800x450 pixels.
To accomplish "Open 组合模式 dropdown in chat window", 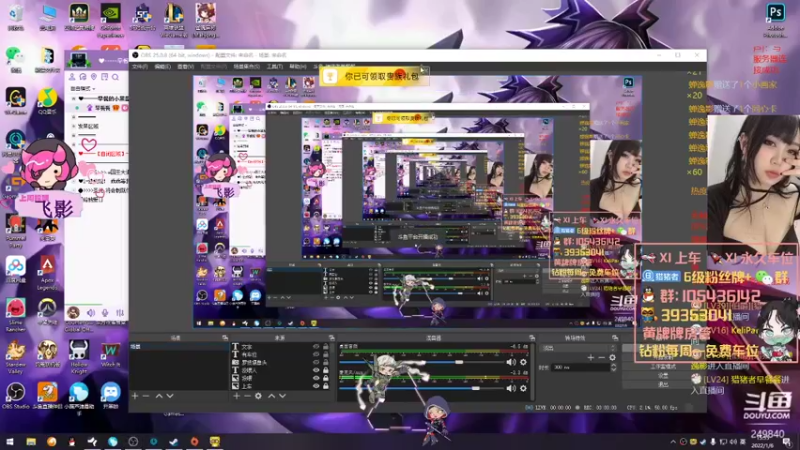I will [83, 88].
